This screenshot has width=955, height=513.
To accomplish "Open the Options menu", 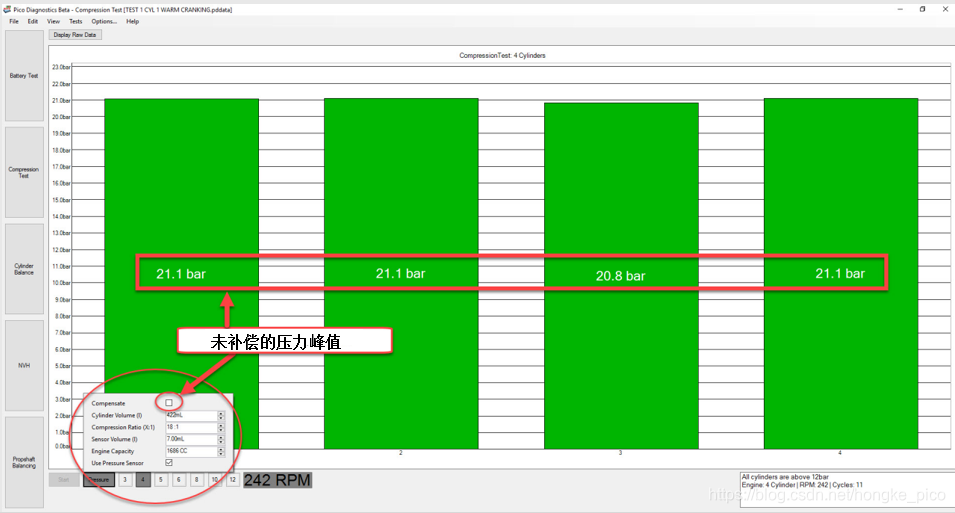I will click(x=104, y=21).
